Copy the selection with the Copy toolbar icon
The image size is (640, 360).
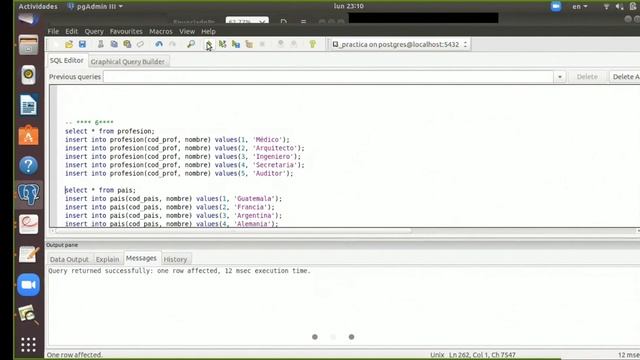114,44
